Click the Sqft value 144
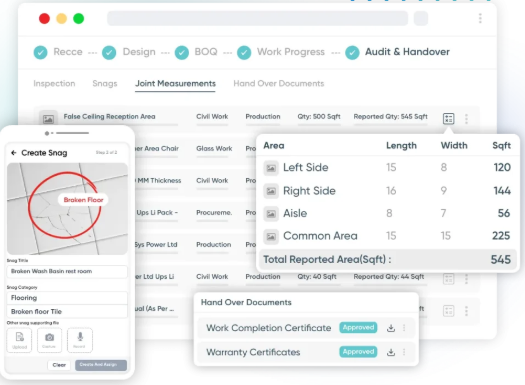 click(x=502, y=191)
